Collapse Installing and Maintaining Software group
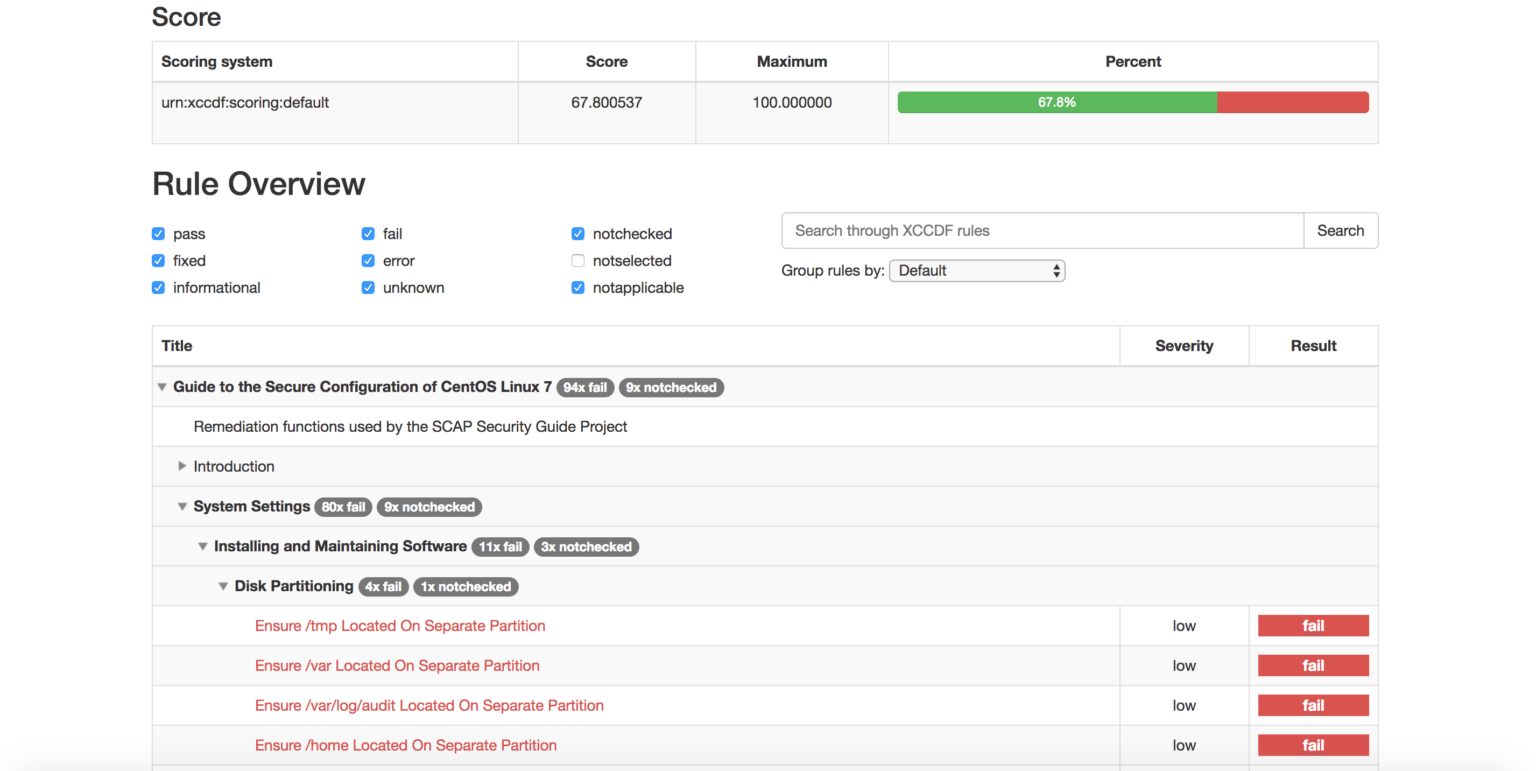This screenshot has width=1536, height=771. (x=203, y=547)
